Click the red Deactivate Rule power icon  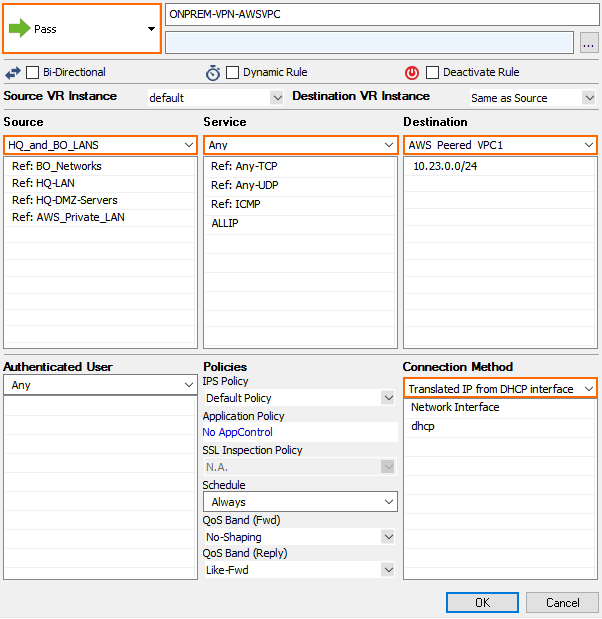click(412, 73)
